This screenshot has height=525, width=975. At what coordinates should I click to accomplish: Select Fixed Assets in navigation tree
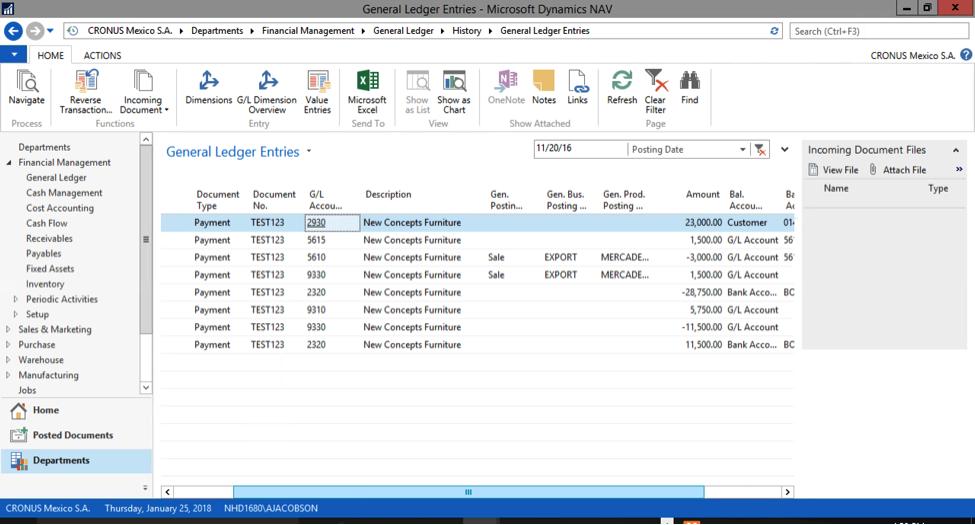50,269
